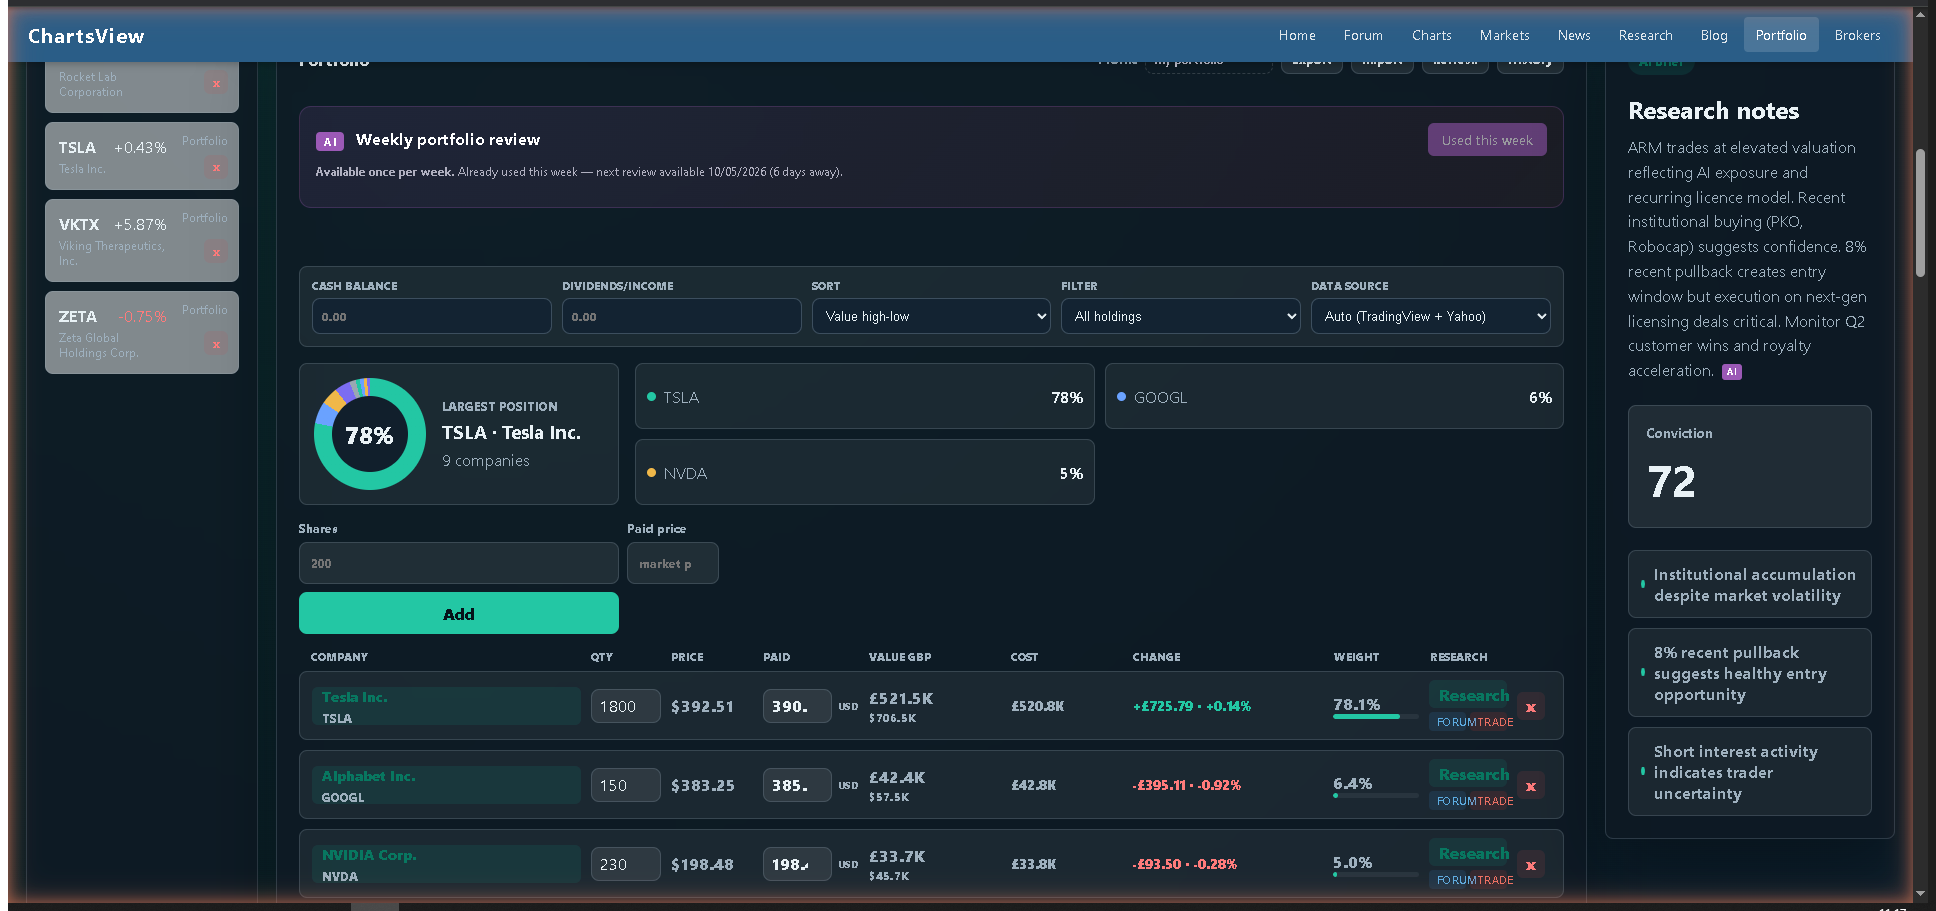This screenshot has height=911, width=1936.
Task: Open the NVDA 5% allocation card
Action: [865, 472]
